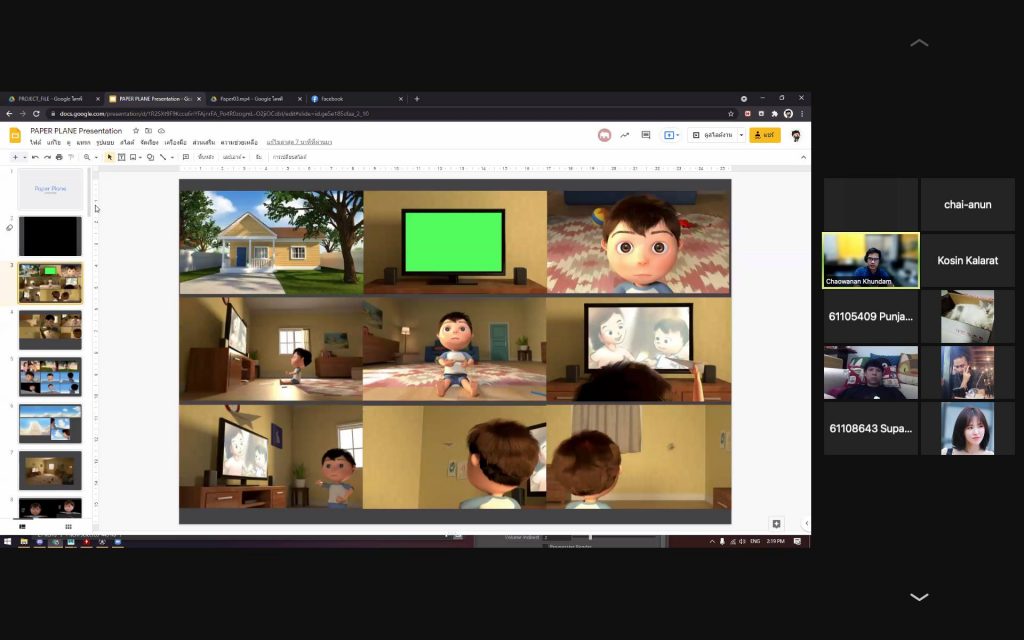Open a new browser tab with plus button
The width and height of the screenshot is (1024, 640).
tap(417, 99)
